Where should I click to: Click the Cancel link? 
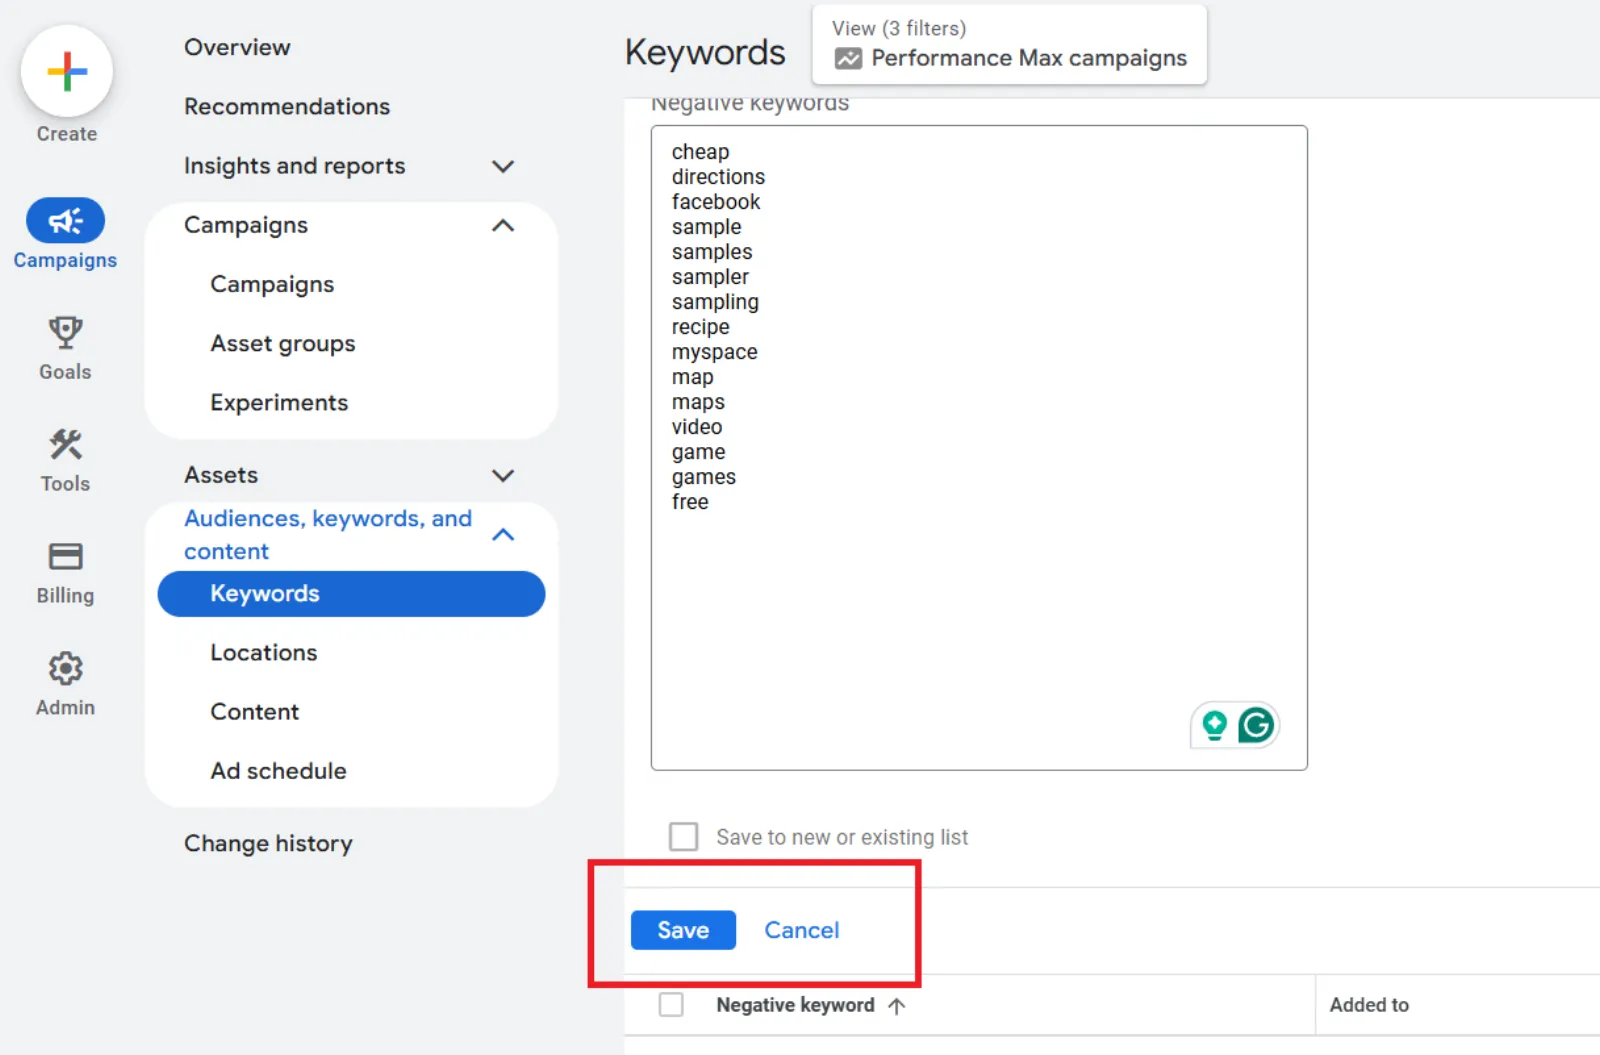coord(802,930)
